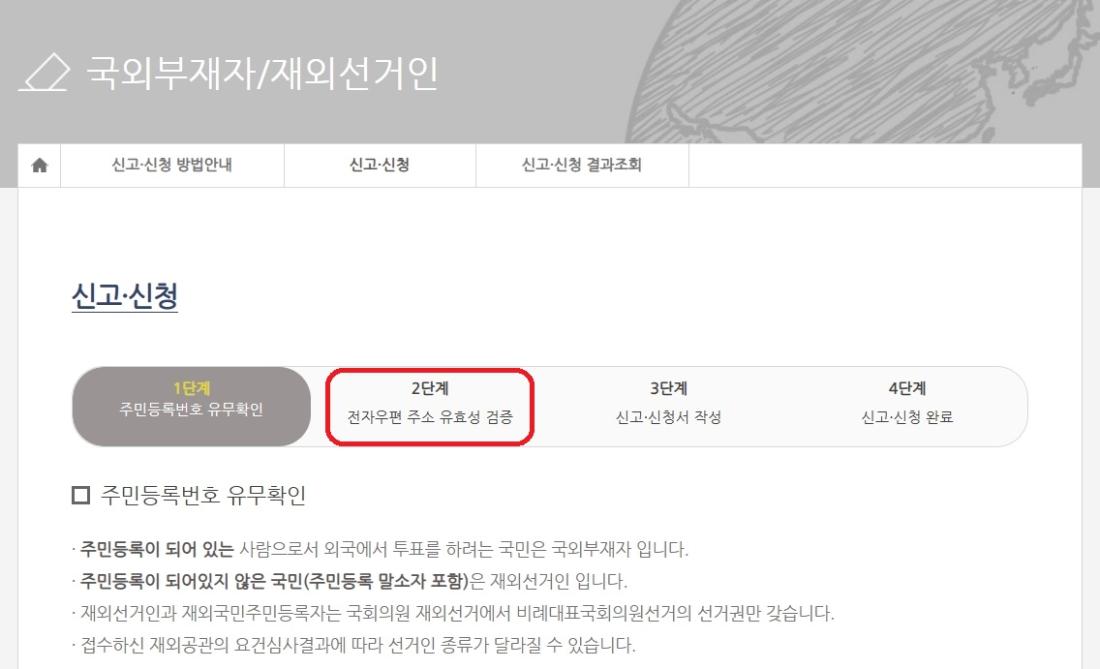1100x669 pixels.
Task: Click the empty area right of 결과조회 tab
Action: (x=885, y=165)
